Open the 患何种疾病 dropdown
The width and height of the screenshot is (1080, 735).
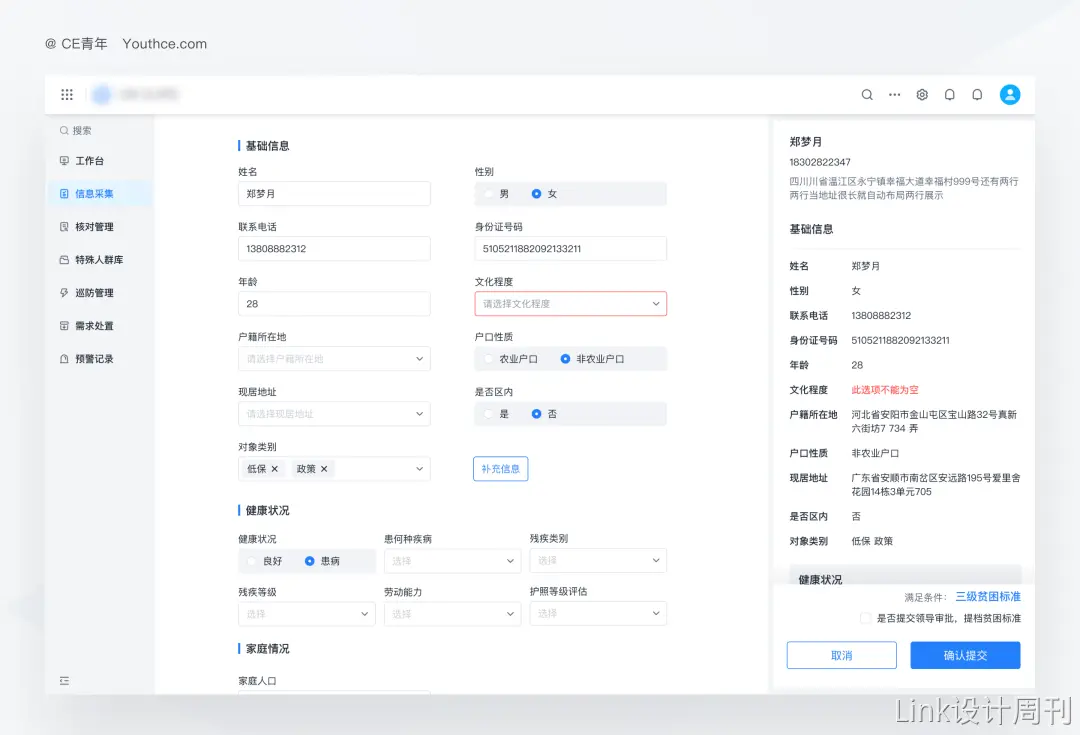coord(452,561)
